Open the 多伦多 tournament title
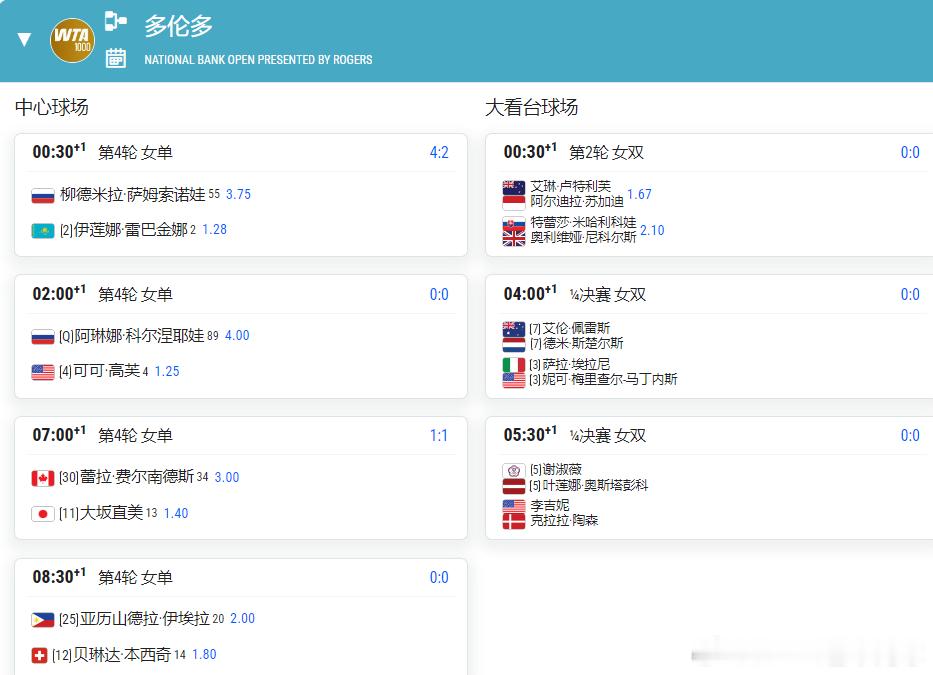Image resolution: width=933 pixels, height=675 pixels. pos(179,26)
